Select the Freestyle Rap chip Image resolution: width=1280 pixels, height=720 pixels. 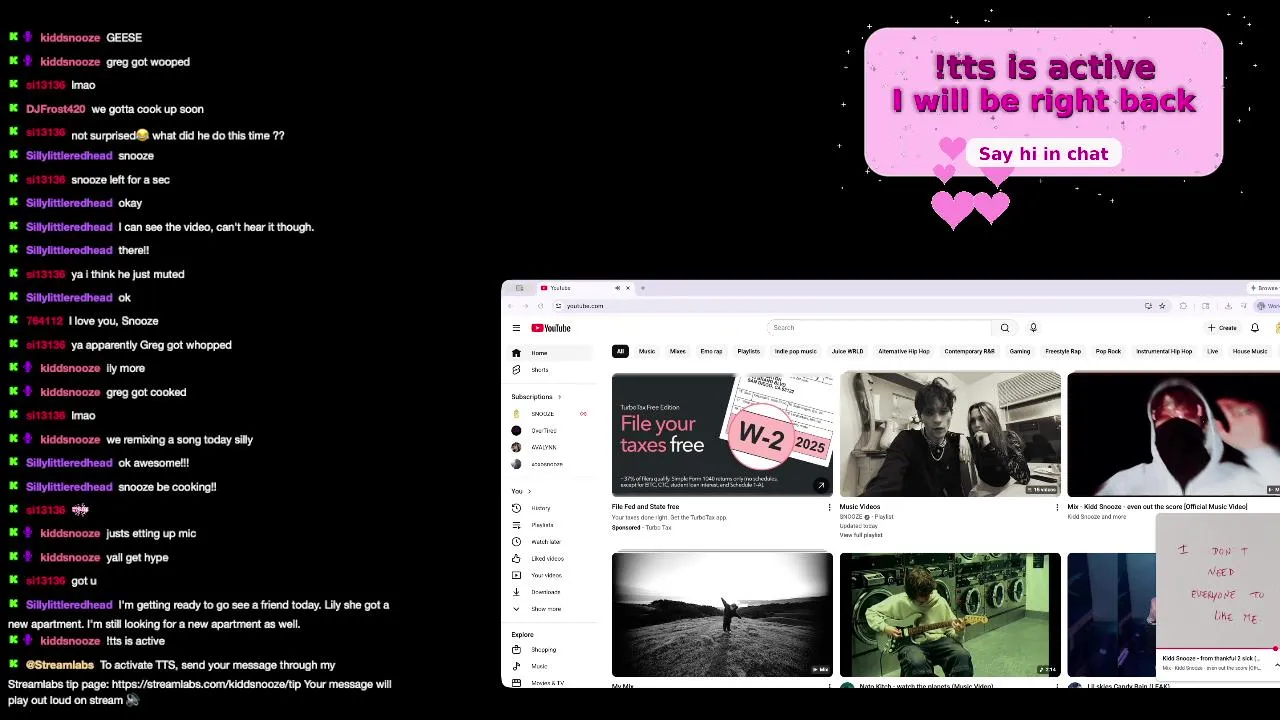(1063, 352)
